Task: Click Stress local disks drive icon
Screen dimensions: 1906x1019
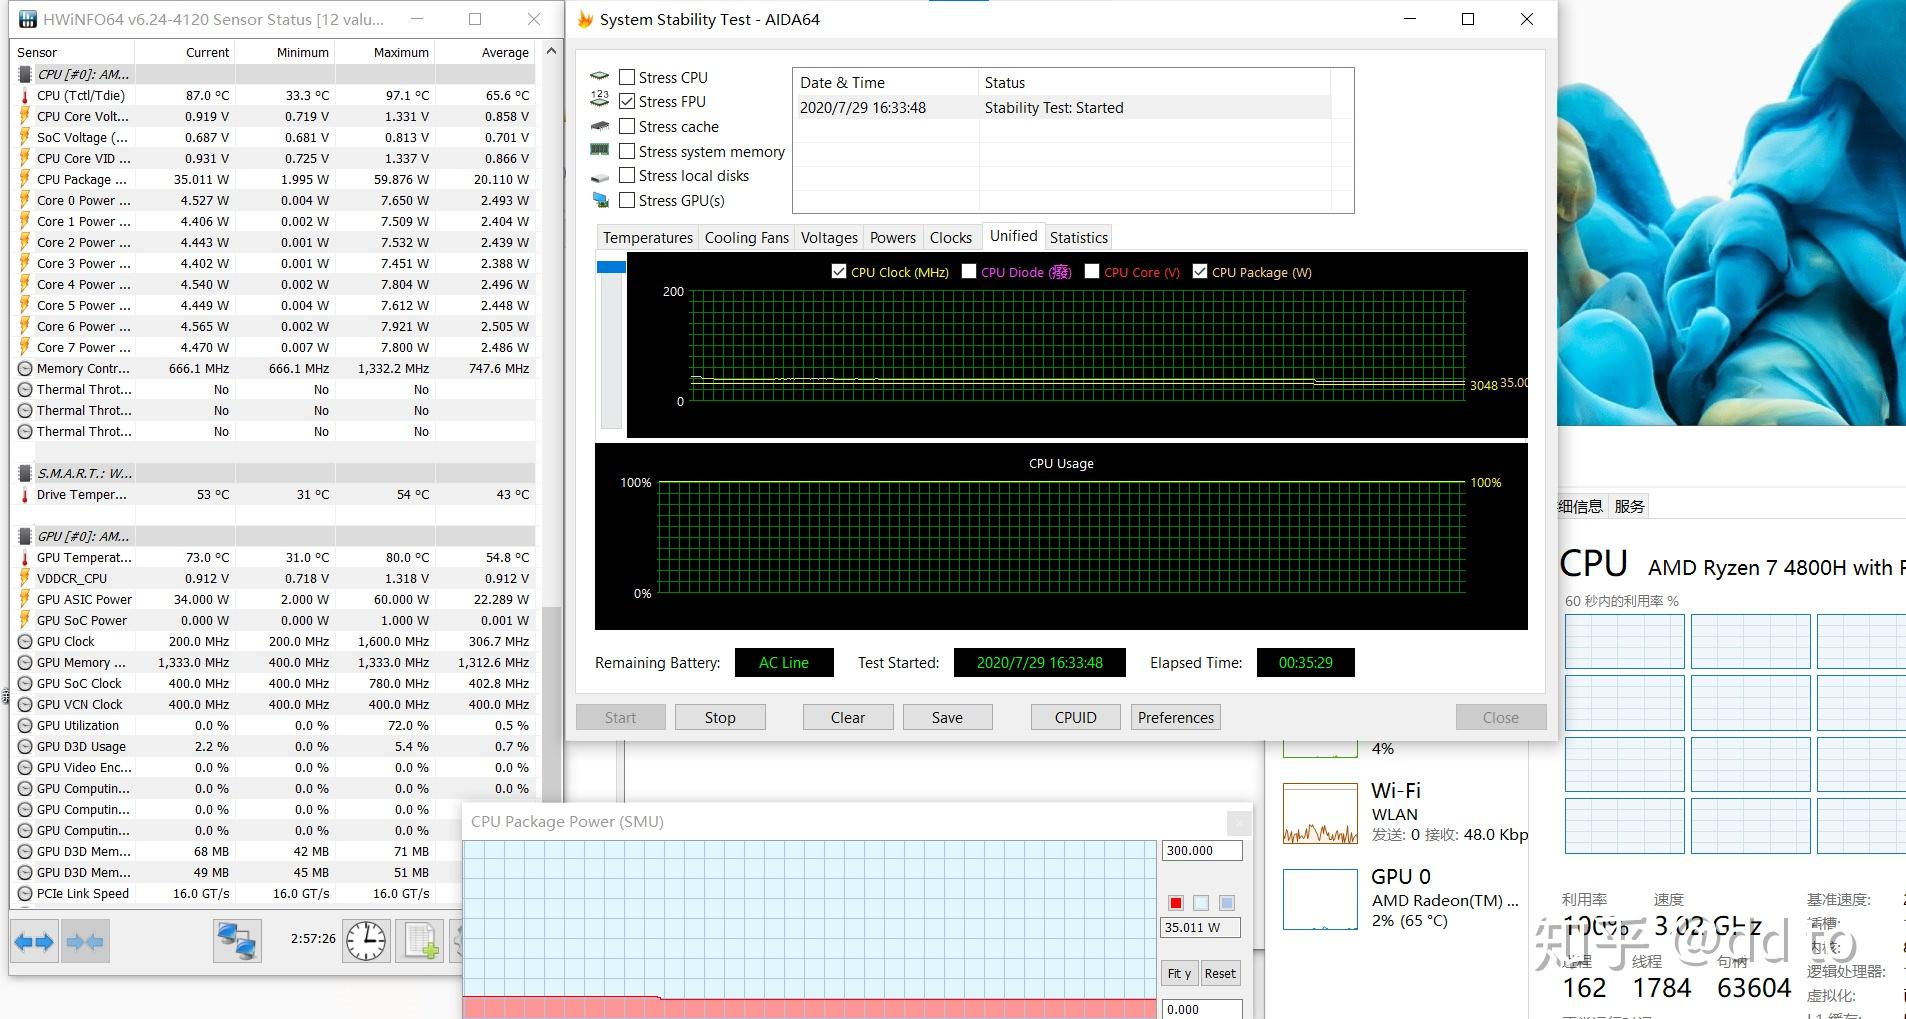Action: (600, 177)
